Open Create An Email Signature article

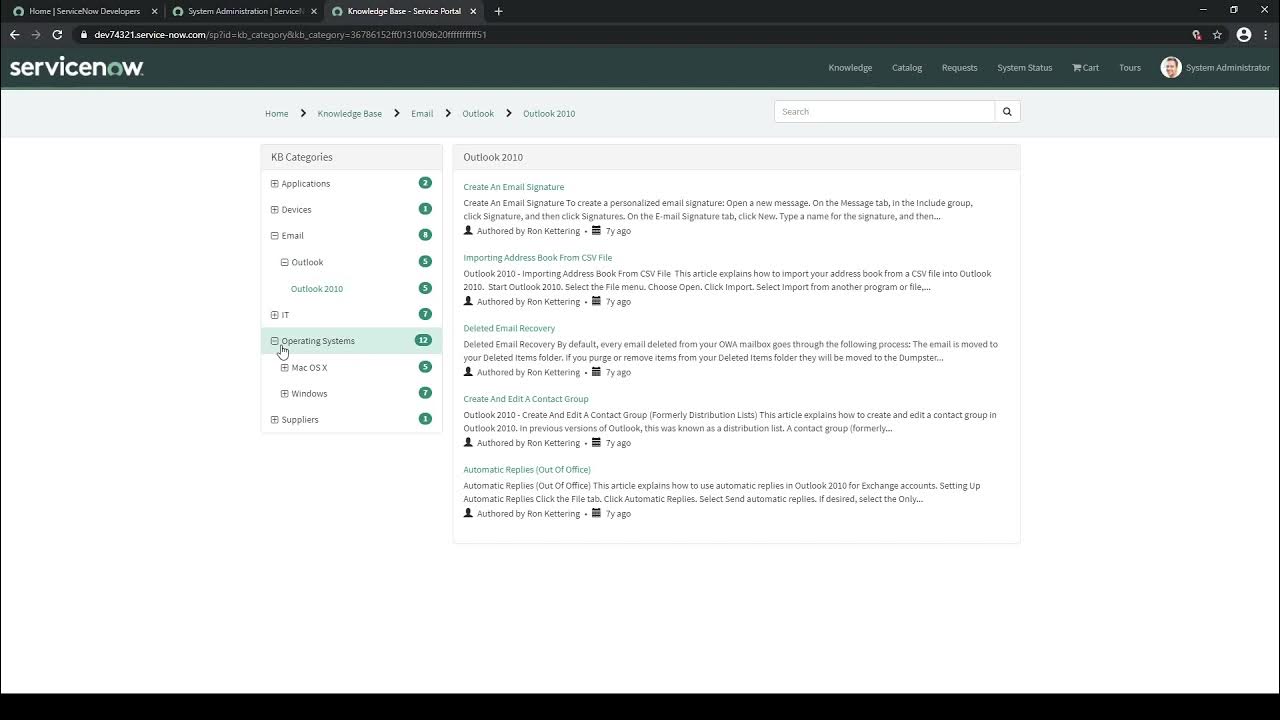(514, 187)
